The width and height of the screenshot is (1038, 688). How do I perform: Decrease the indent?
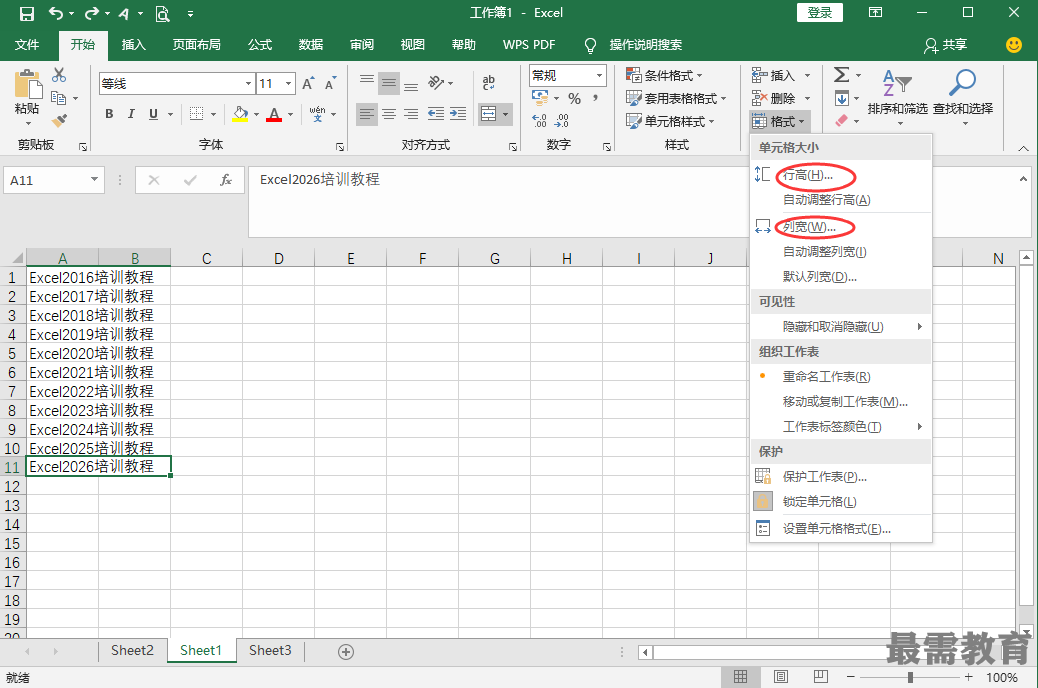[x=436, y=114]
